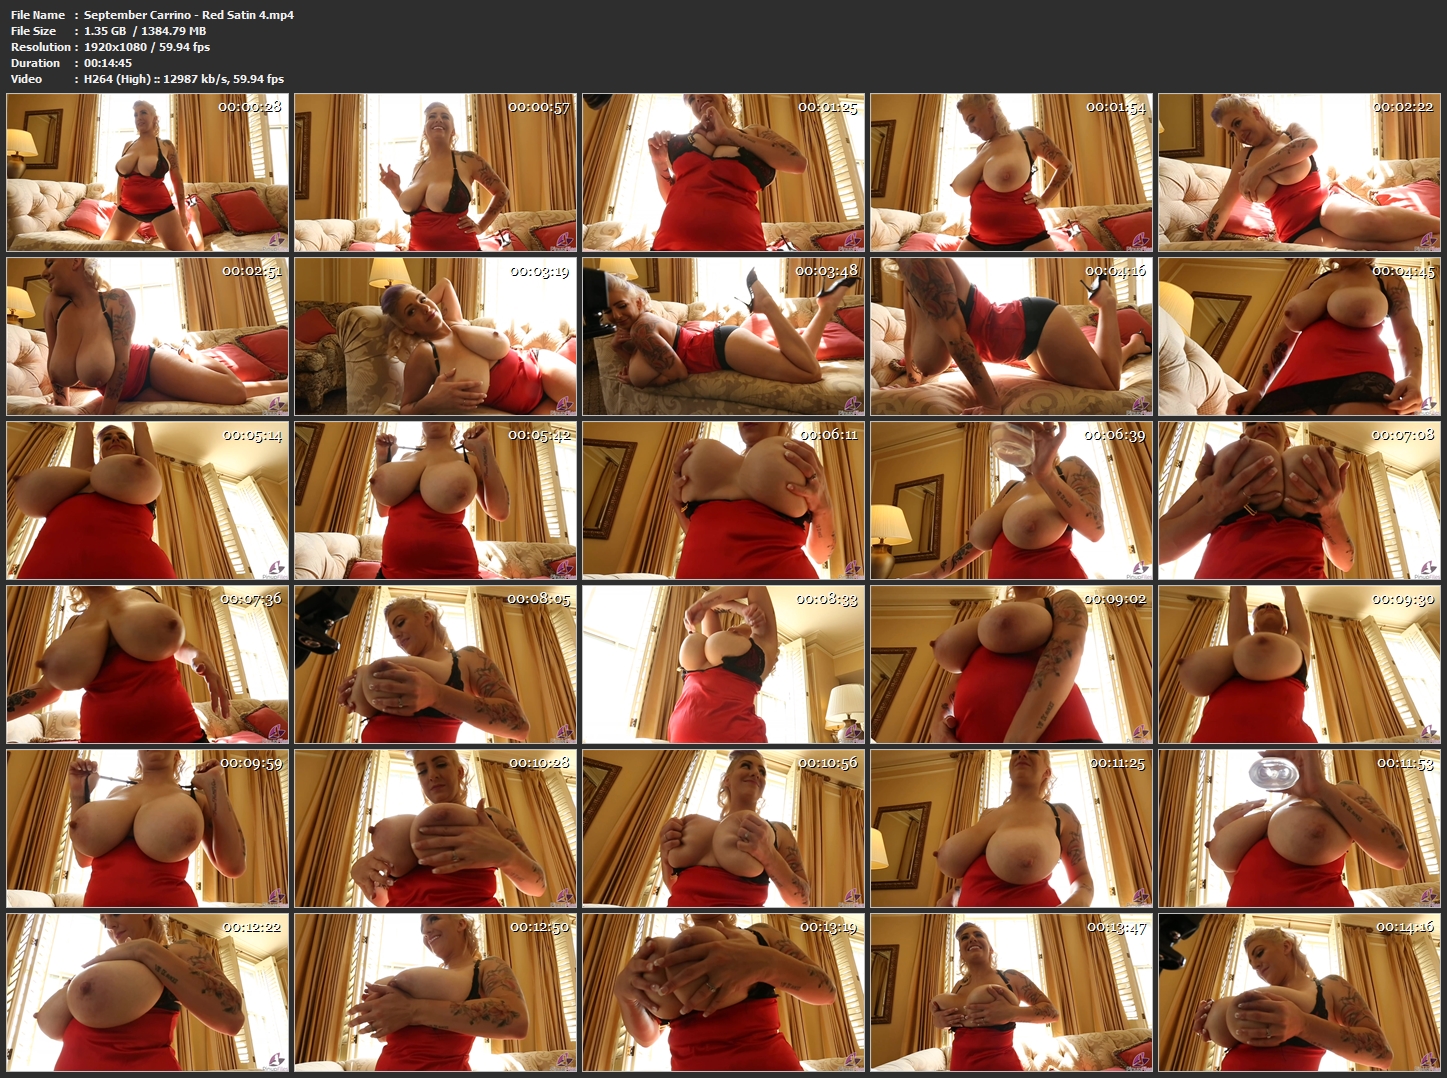Click the Resolution 1920x1080 value

(146, 47)
